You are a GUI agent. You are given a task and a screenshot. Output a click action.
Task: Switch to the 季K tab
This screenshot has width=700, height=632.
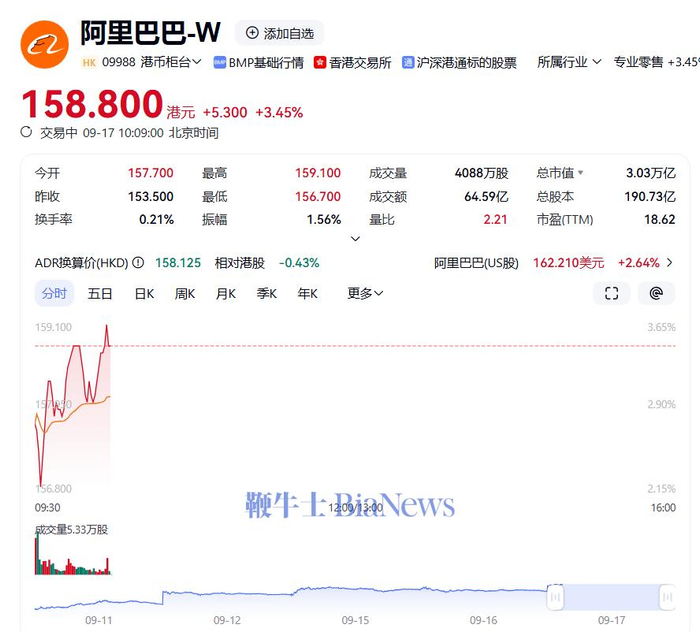[267, 293]
